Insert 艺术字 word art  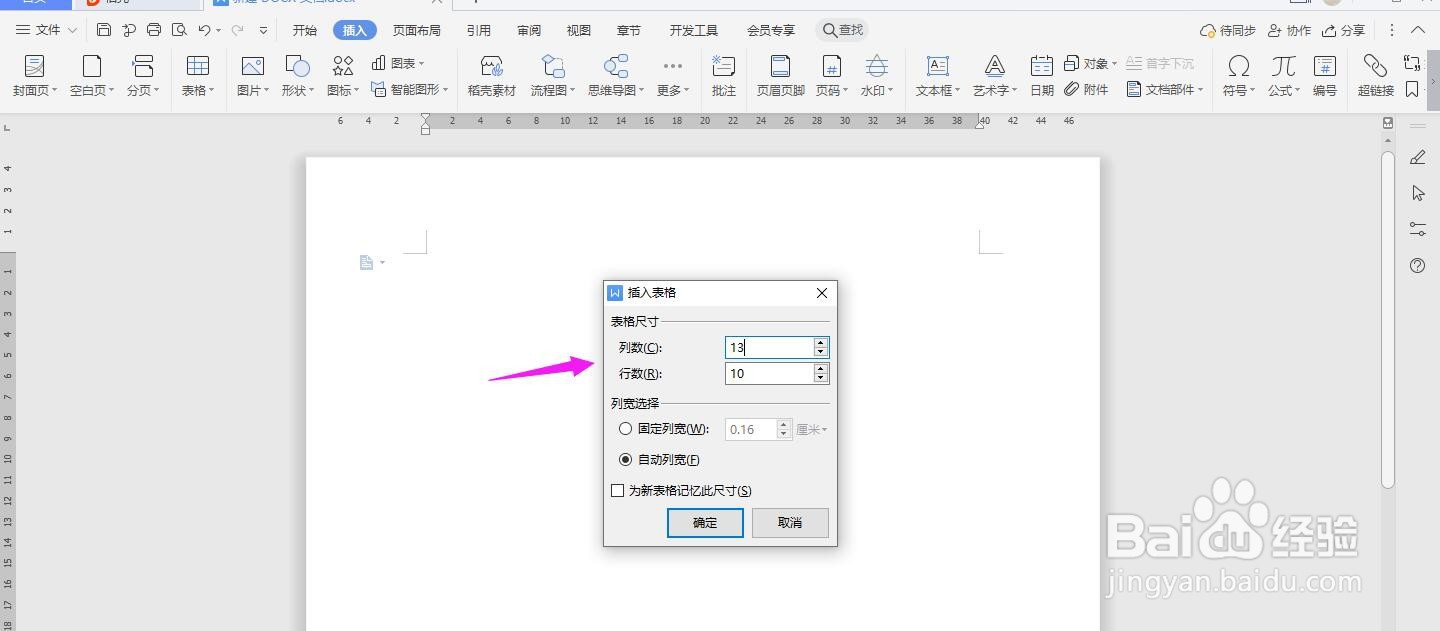[x=995, y=76]
